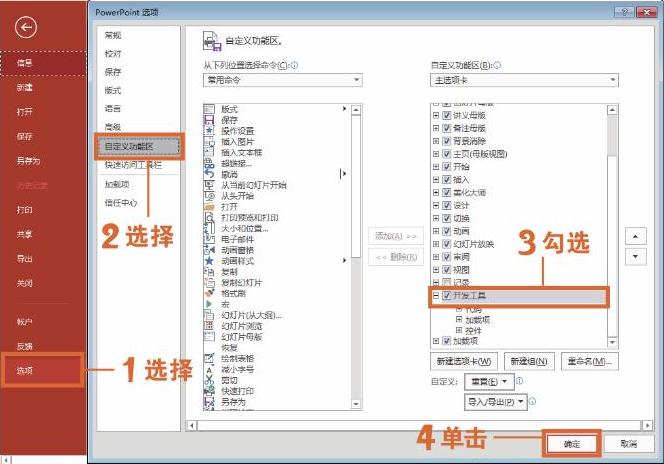Open the 导入/导出 dropdown button
The image size is (664, 464).
(x=495, y=402)
